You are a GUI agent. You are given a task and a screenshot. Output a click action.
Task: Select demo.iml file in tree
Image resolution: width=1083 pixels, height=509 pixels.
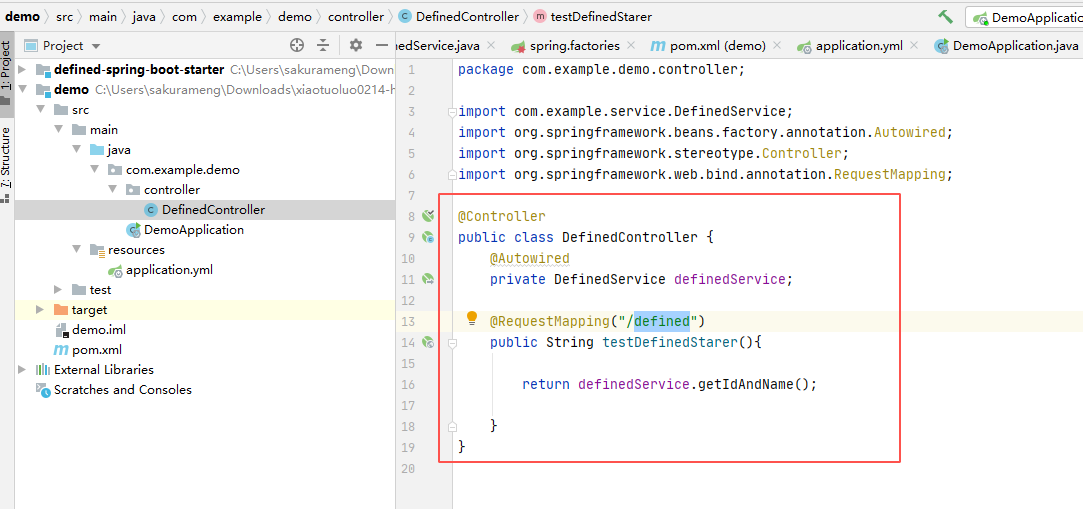[99, 330]
